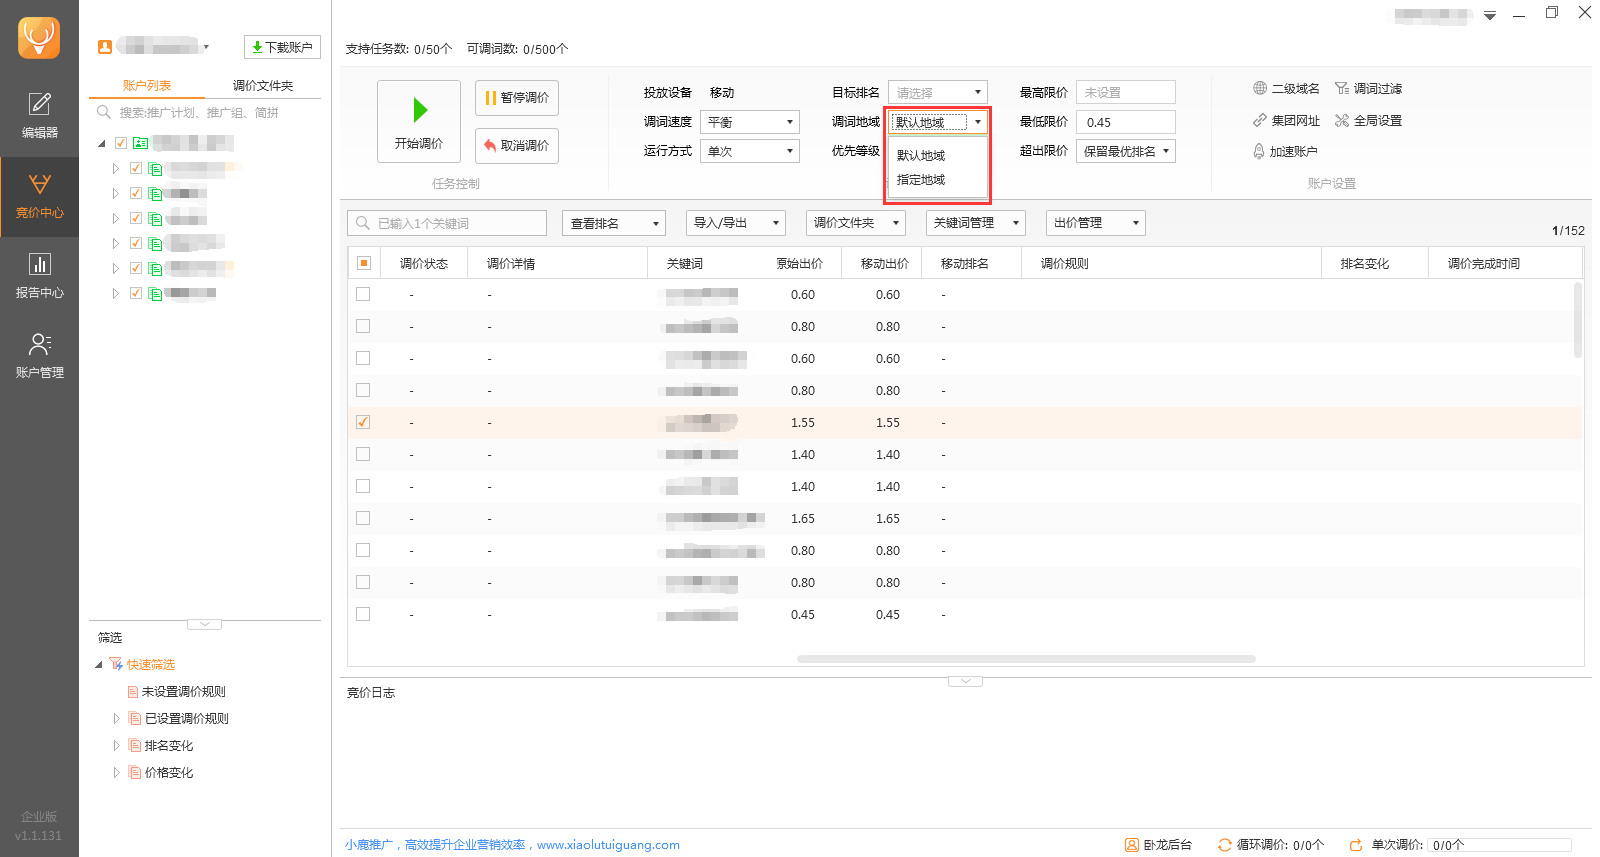1600x857 pixels.
Task: Toggle the root account checkbox in tree
Action: [121, 143]
